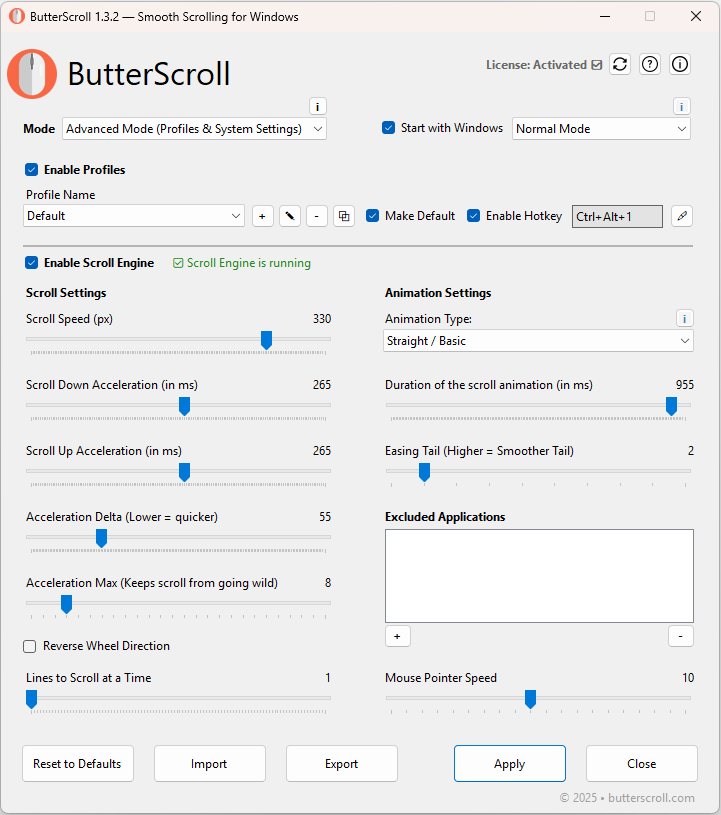Screen dimensions: 721x815
Task: Click the Scroll Speed slider handle
Action: pyautogui.click(x=266, y=340)
